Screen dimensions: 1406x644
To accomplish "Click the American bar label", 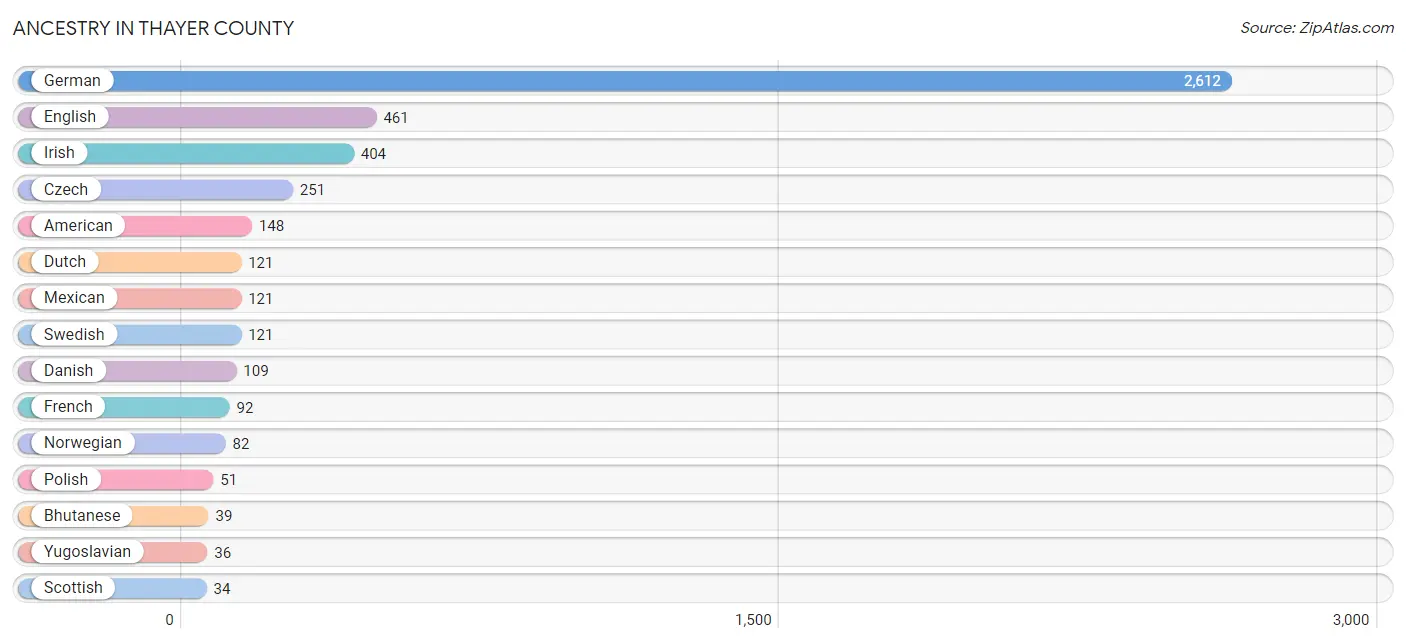I will point(78,226).
